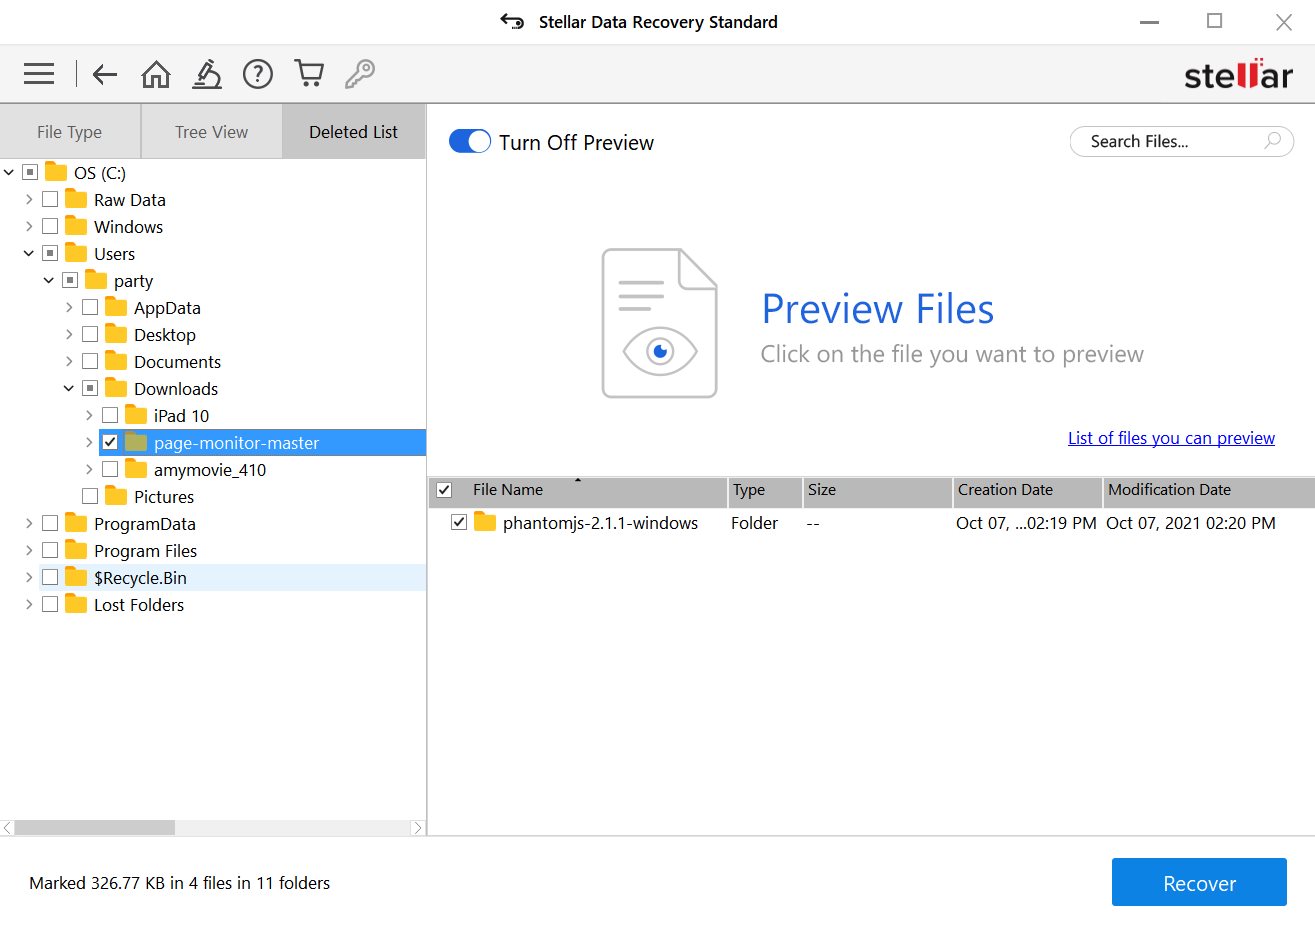Collapse the OS (C:) tree node
Viewport: 1315px width, 926px height.
coord(9,172)
